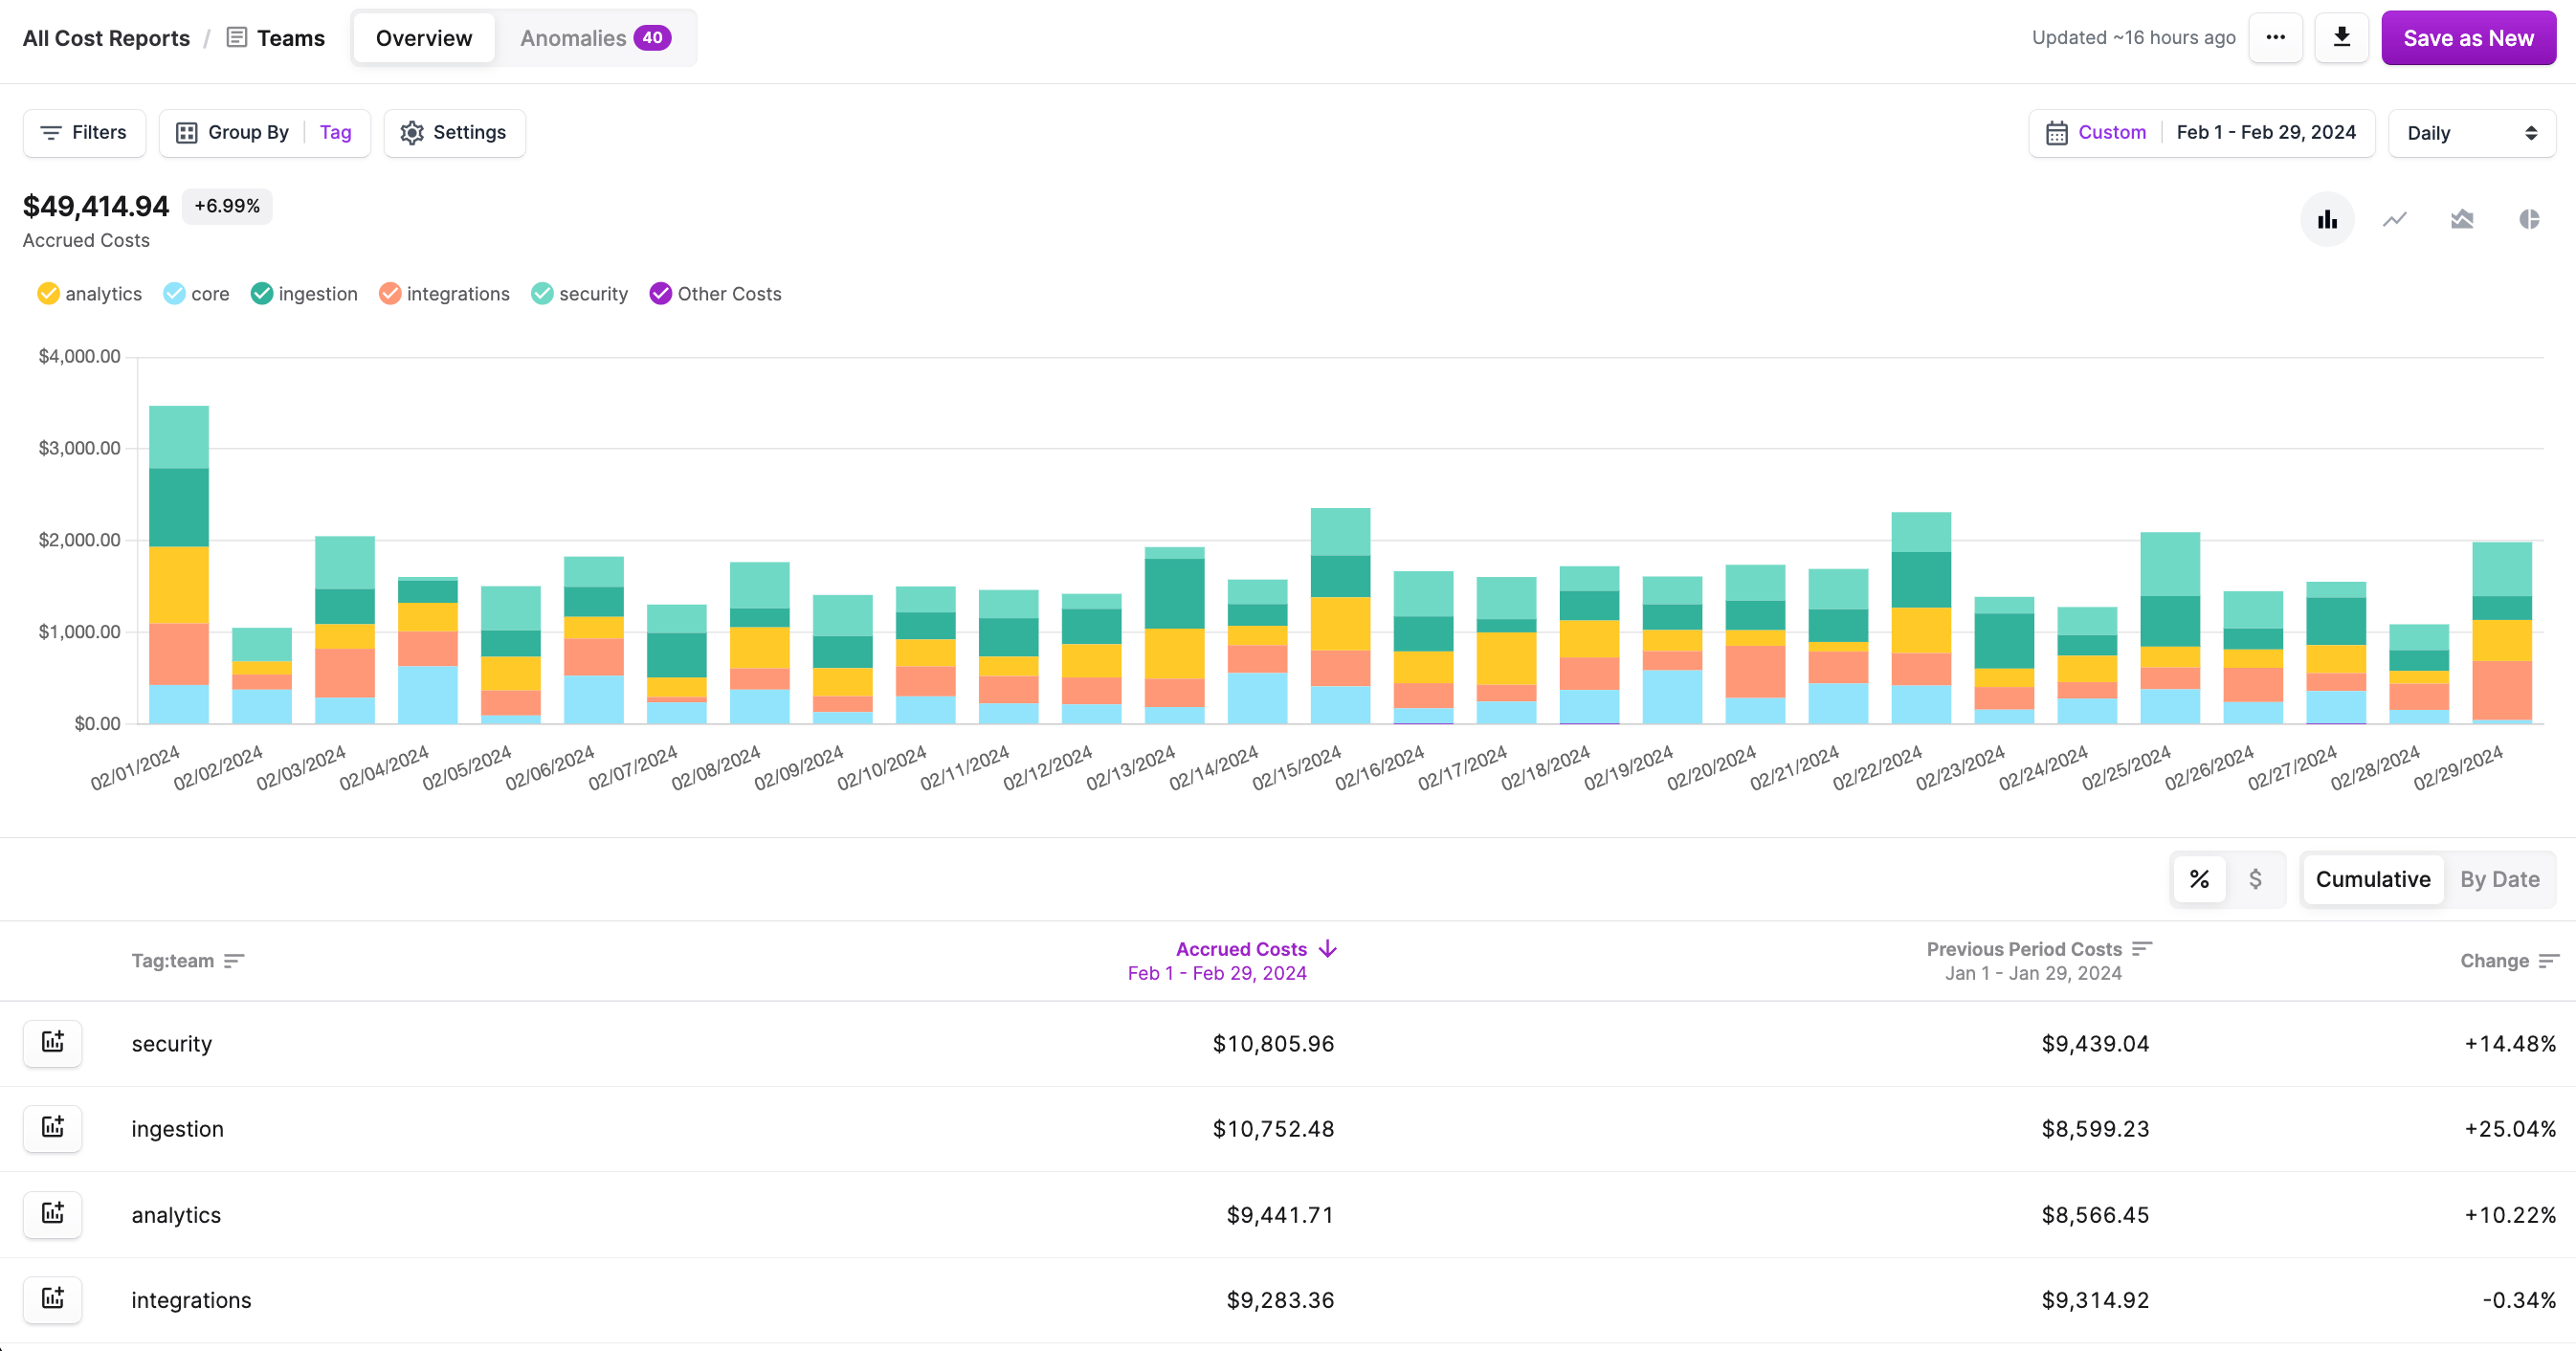Download the cost report

[x=2341, y=37]
